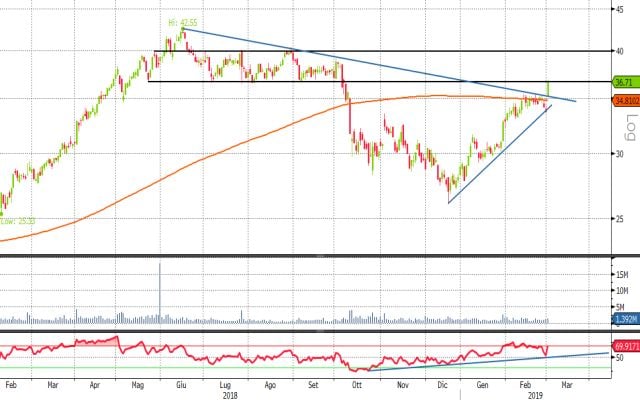
Task: Select the Low: 25.33 low label
Action: [x=17, y=221]
